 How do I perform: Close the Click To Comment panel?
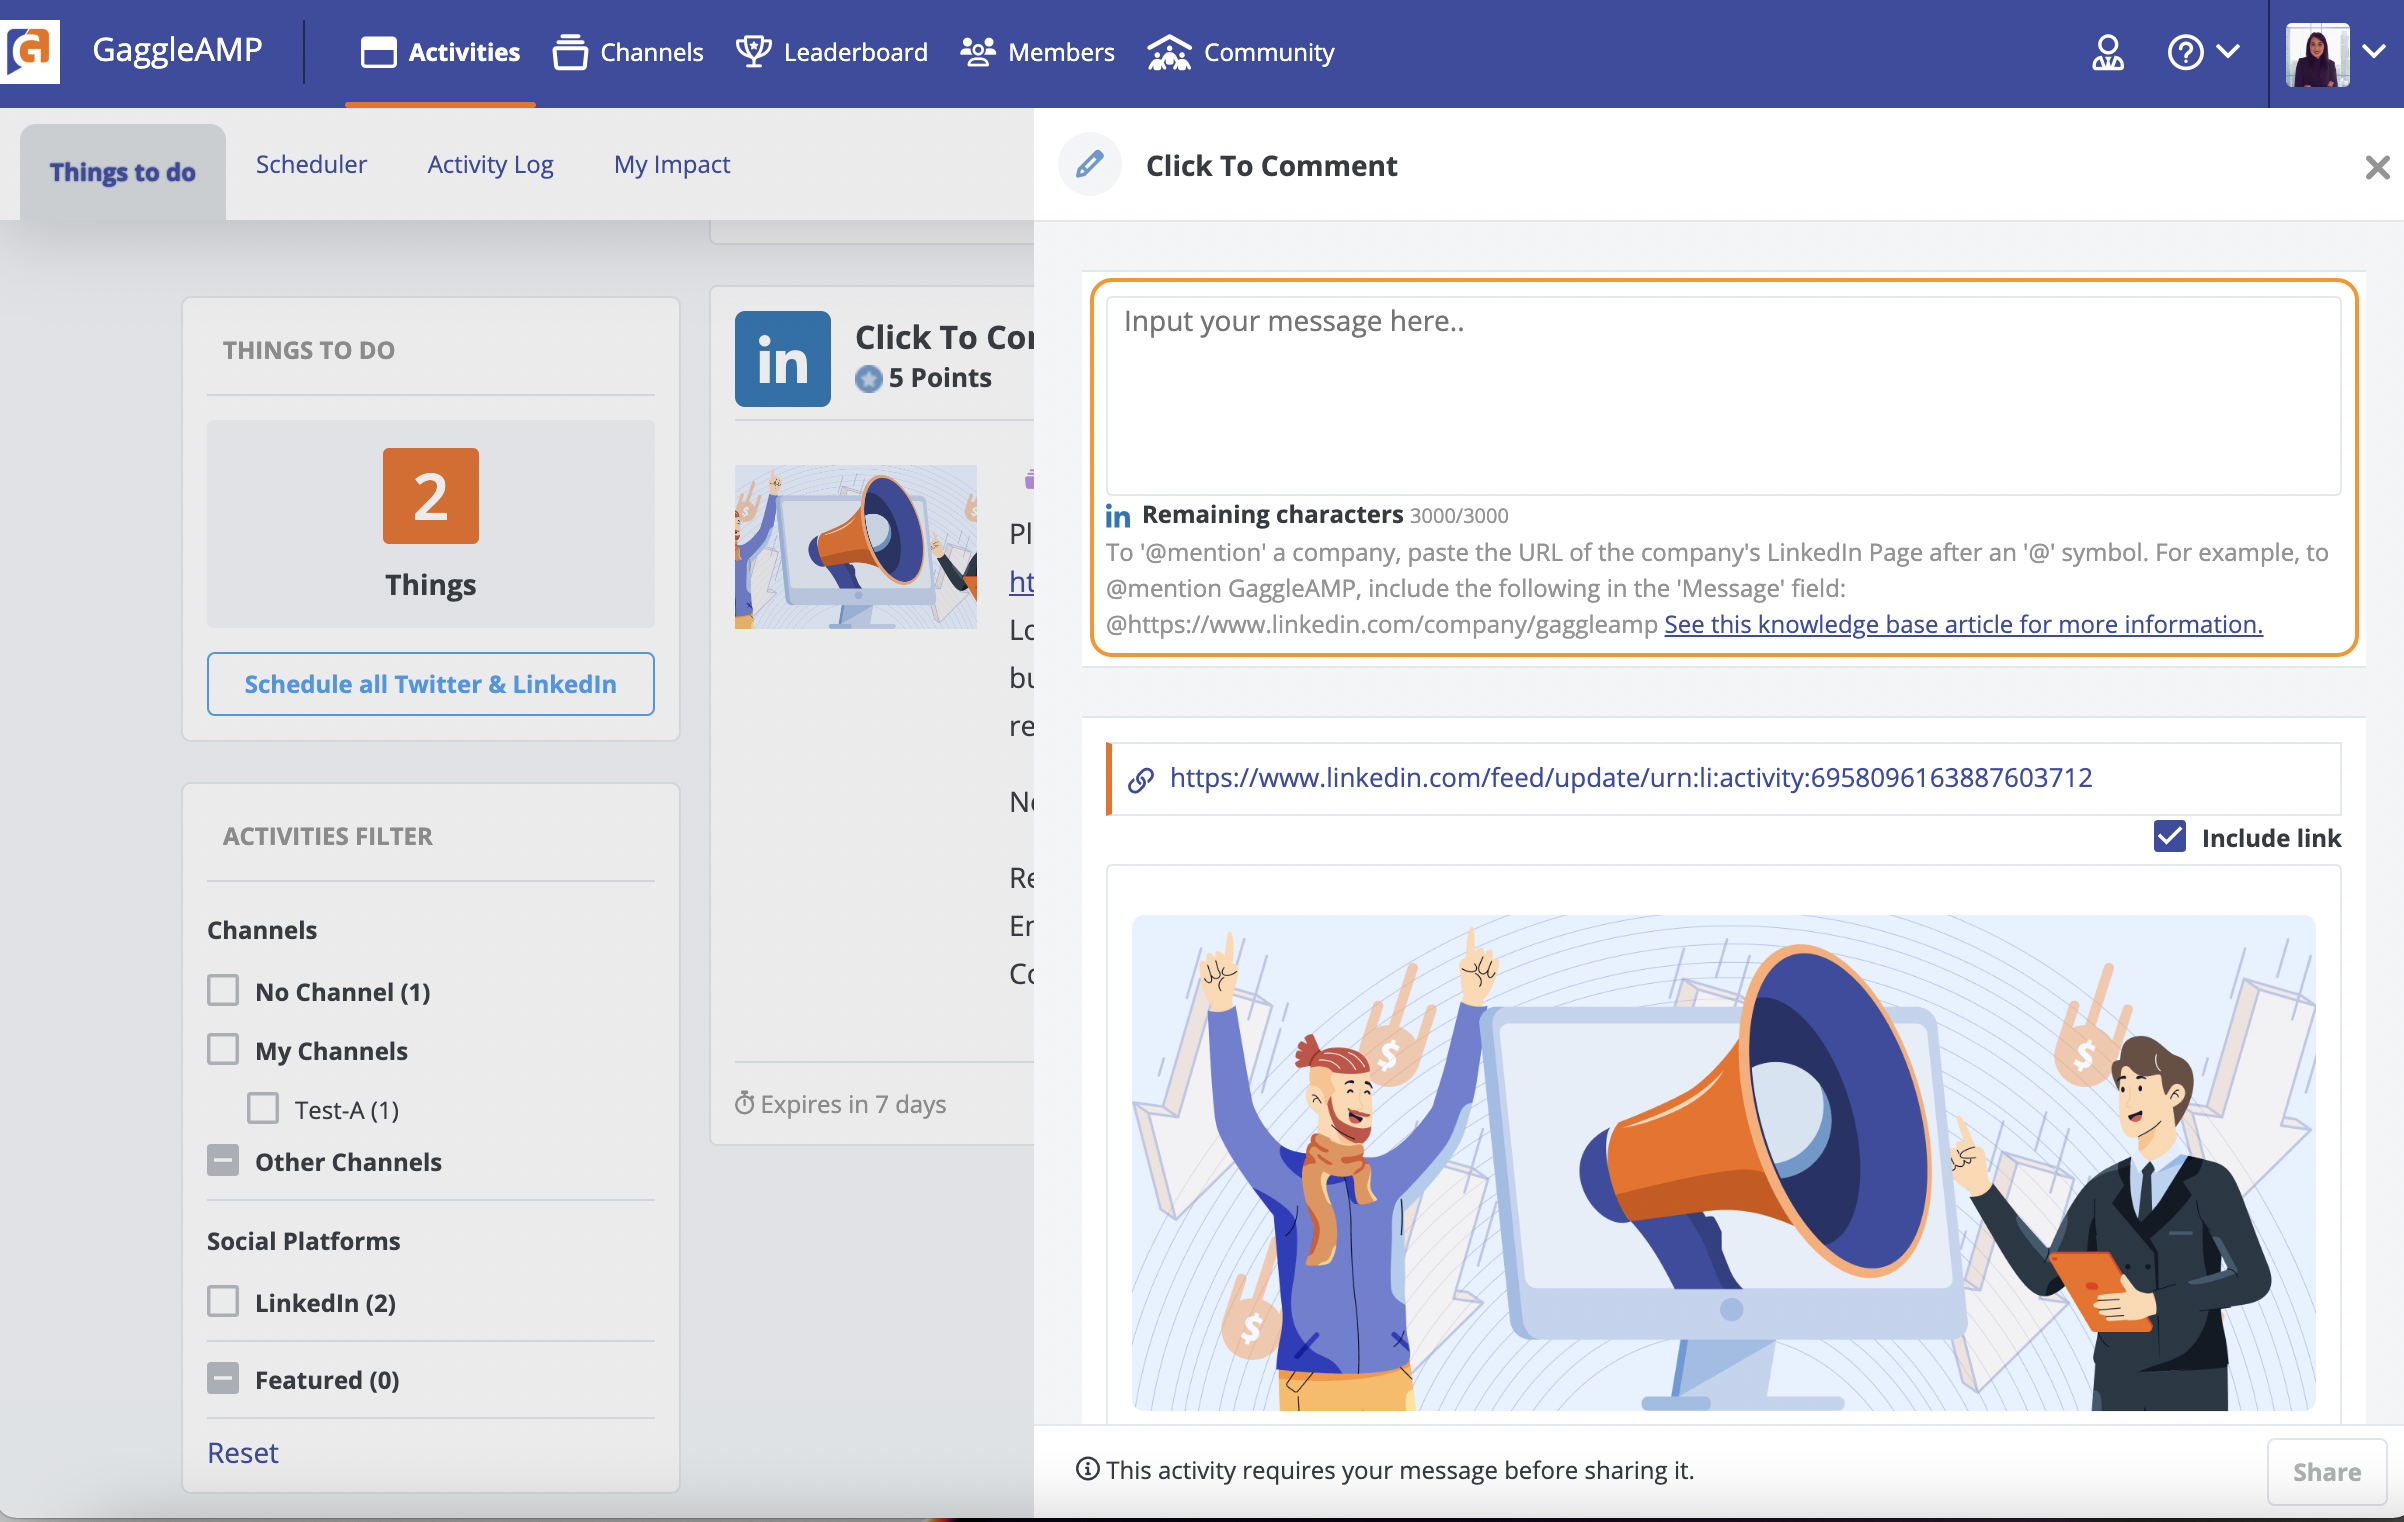[x=2377, y=167]
